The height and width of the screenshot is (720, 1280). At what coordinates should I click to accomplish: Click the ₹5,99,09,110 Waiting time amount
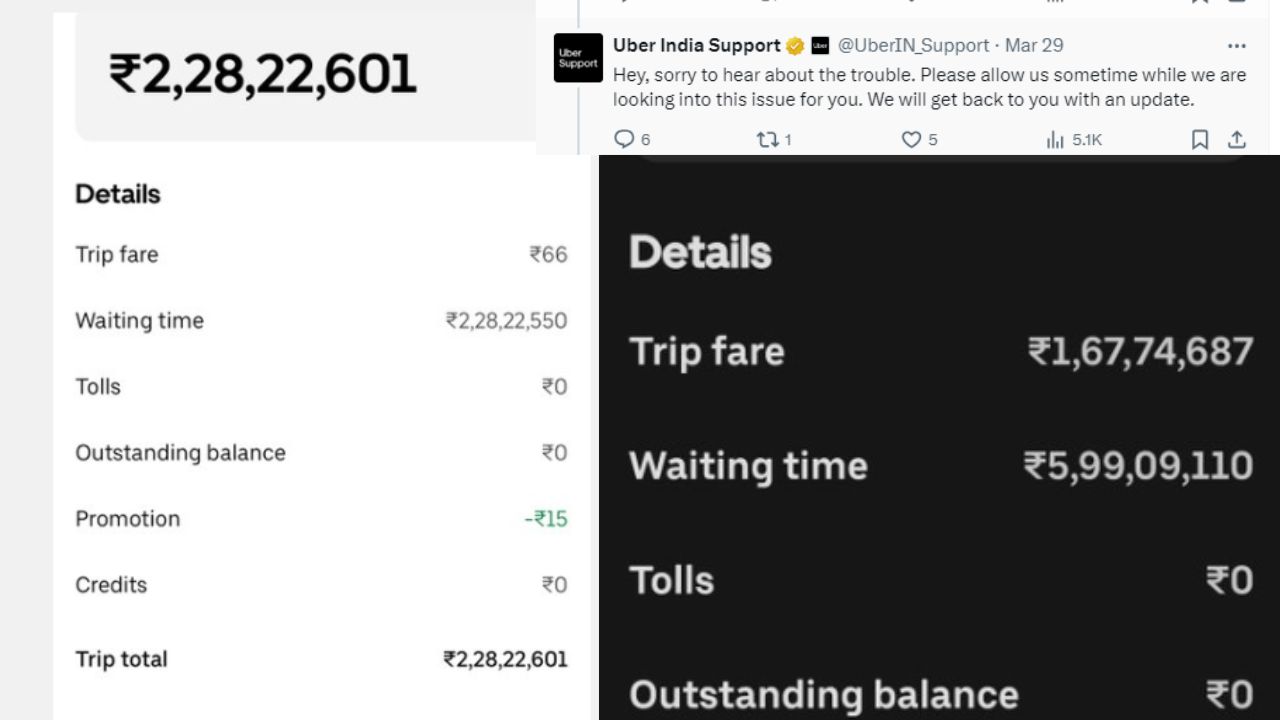1138,466
